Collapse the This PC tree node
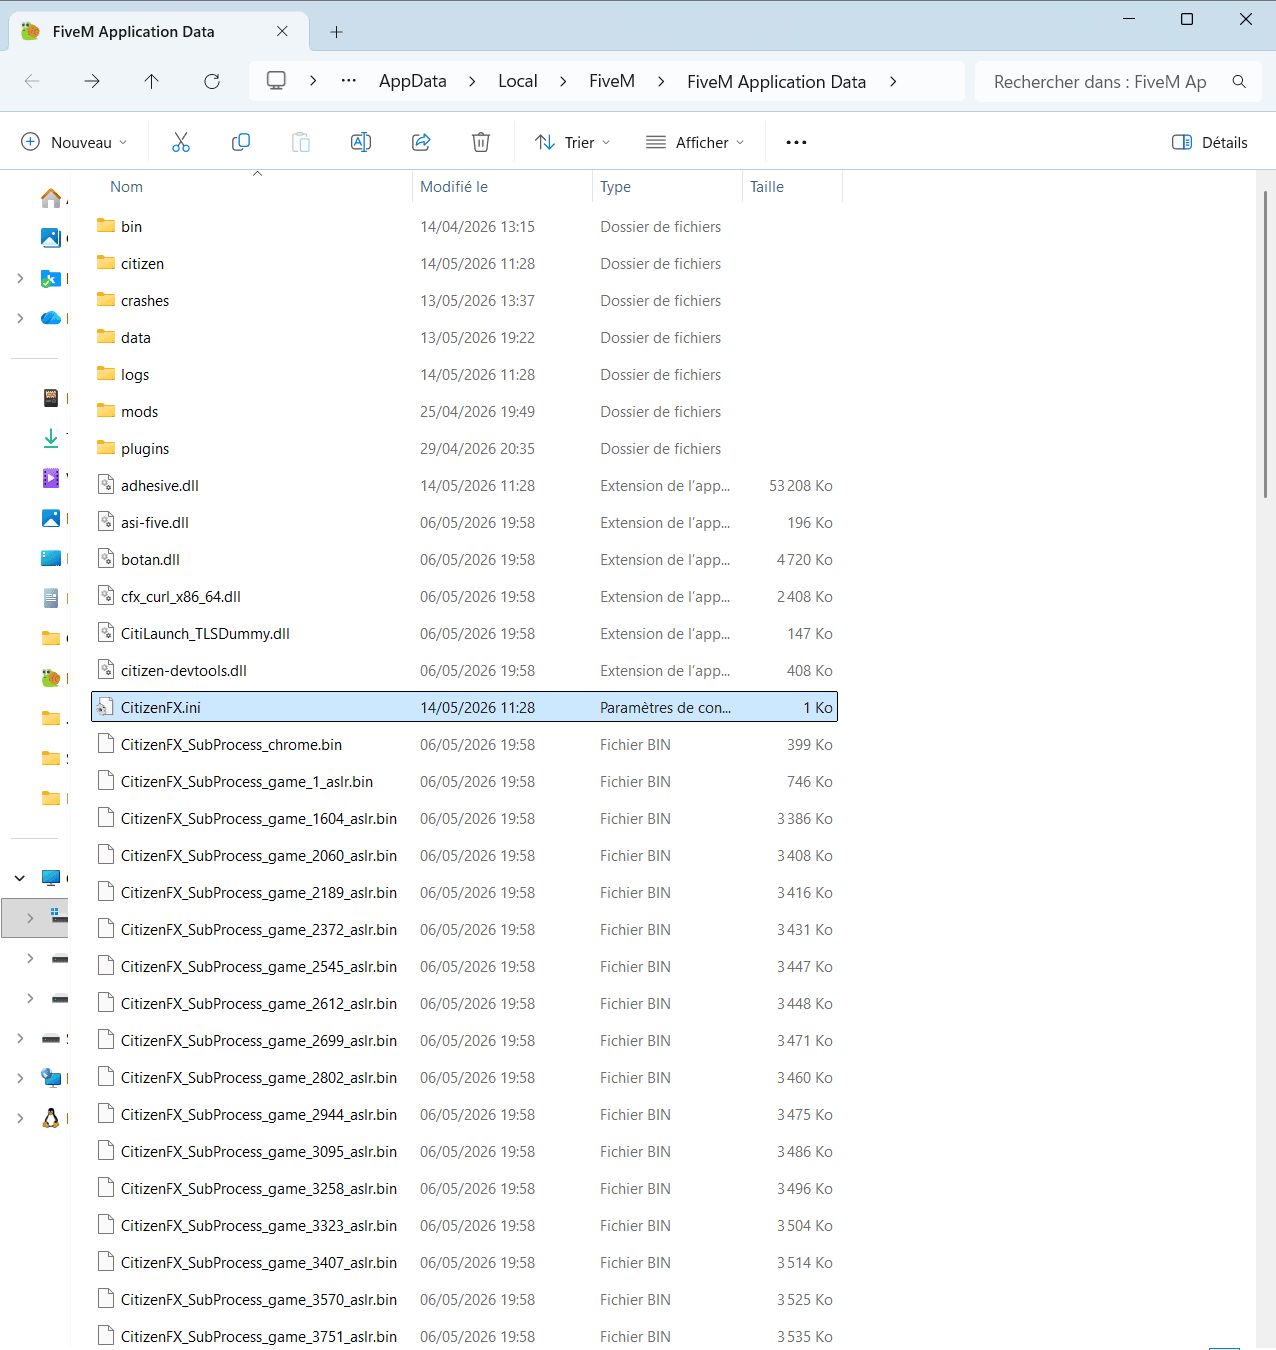Viewport: 1276px width, 1350px height. 20,877
